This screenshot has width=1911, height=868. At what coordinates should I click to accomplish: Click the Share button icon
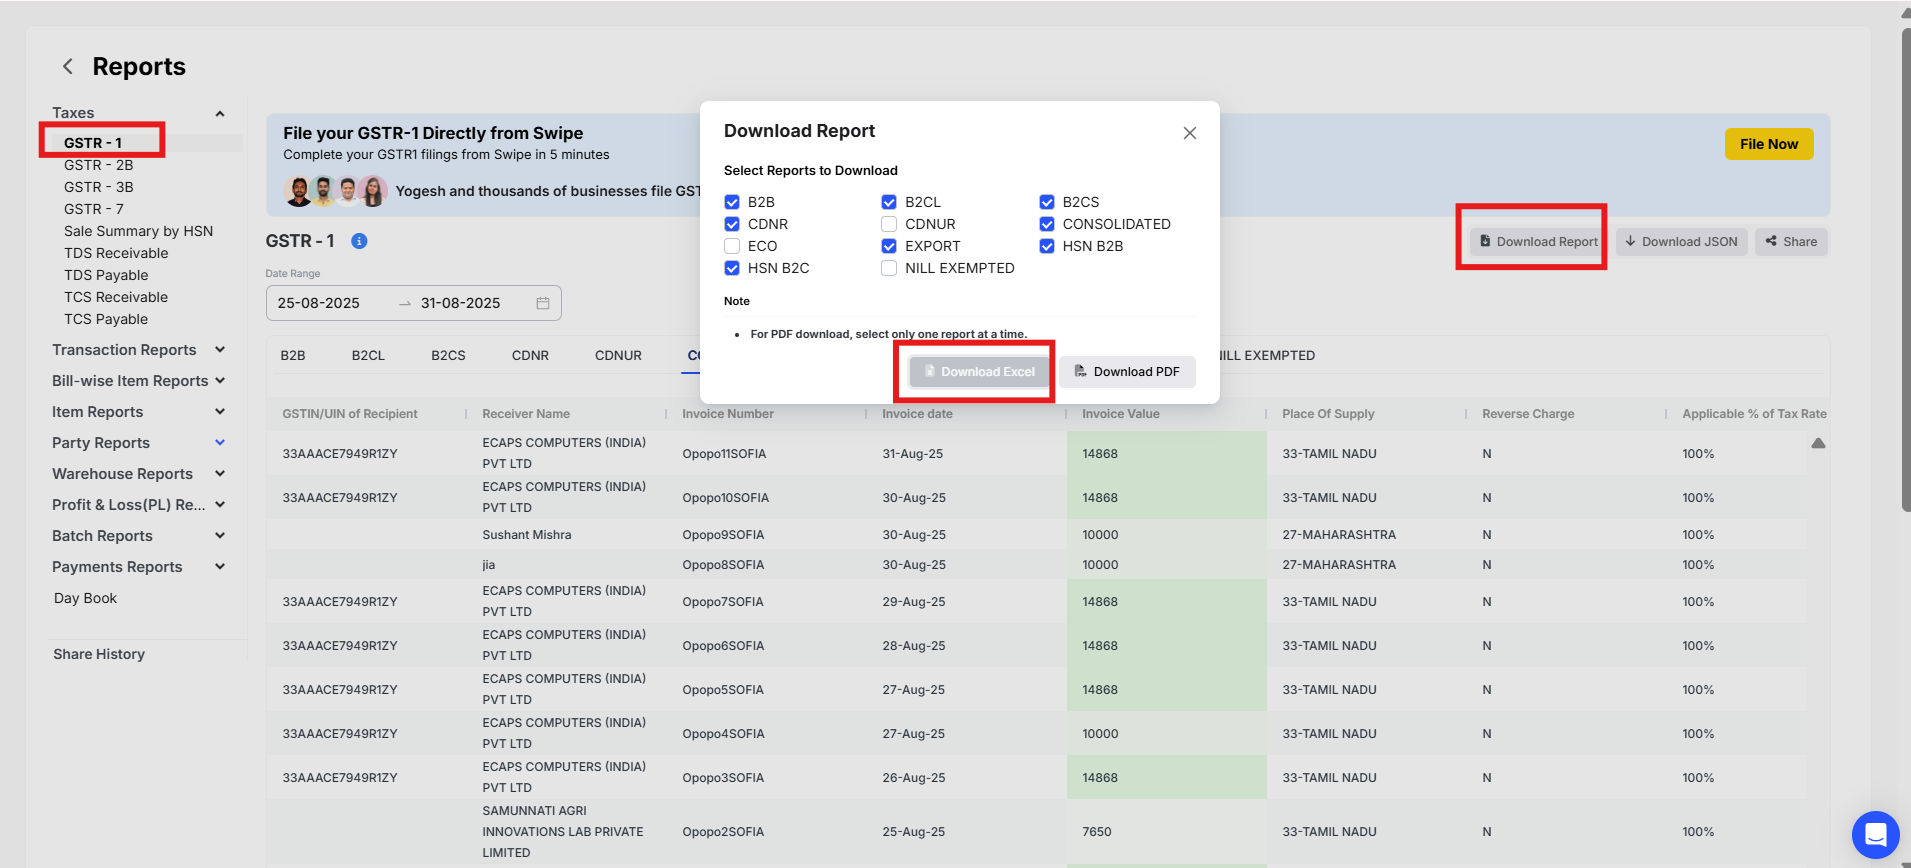pos(1771,241)
